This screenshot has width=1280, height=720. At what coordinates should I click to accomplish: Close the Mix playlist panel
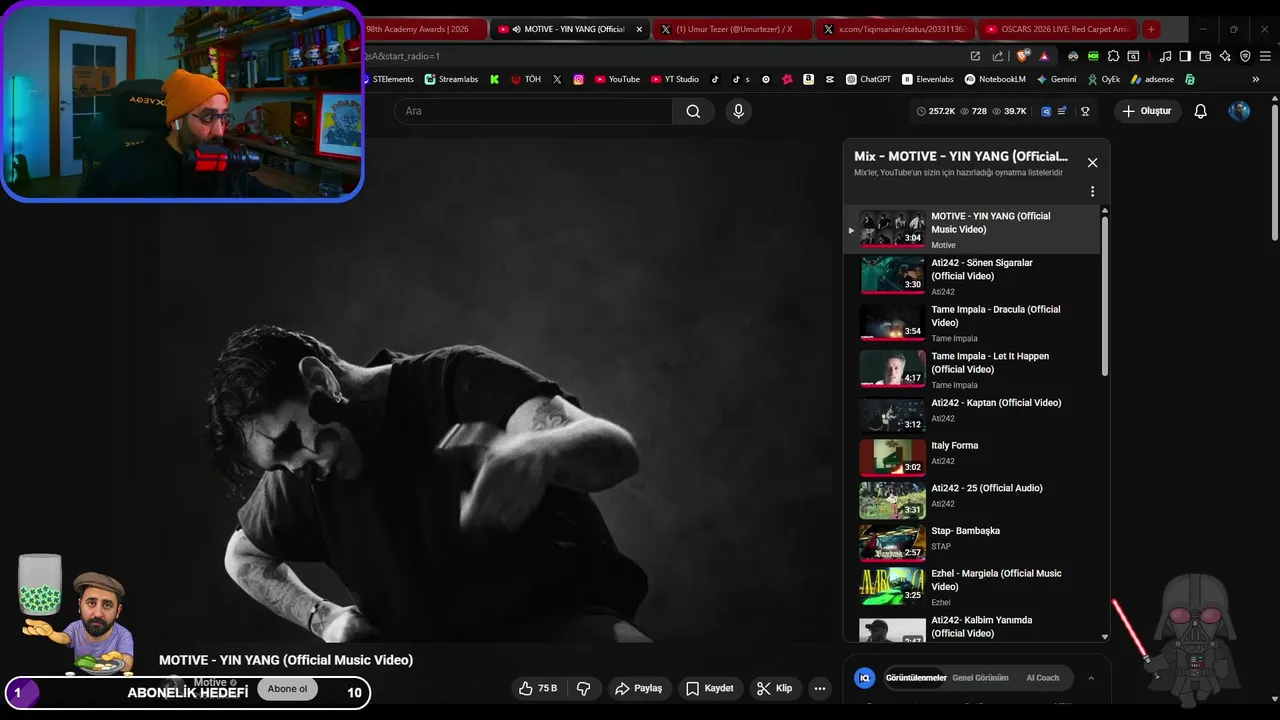(1092, 162)
